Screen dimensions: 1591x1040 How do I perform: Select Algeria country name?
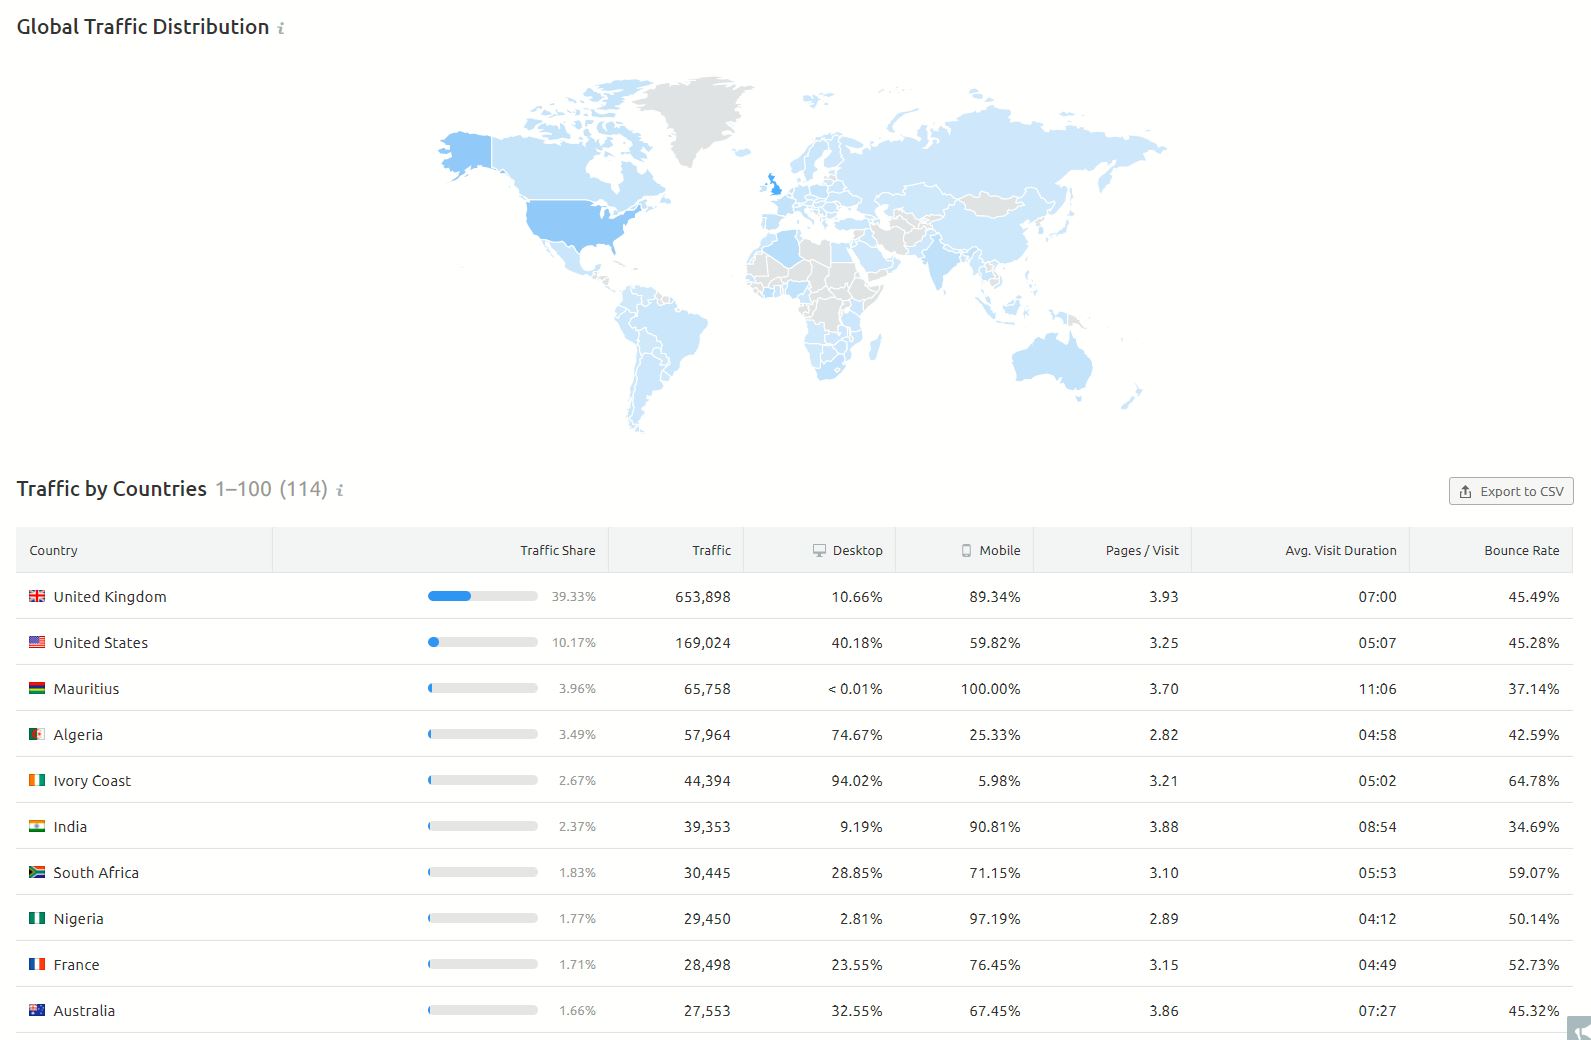point(78,735)
